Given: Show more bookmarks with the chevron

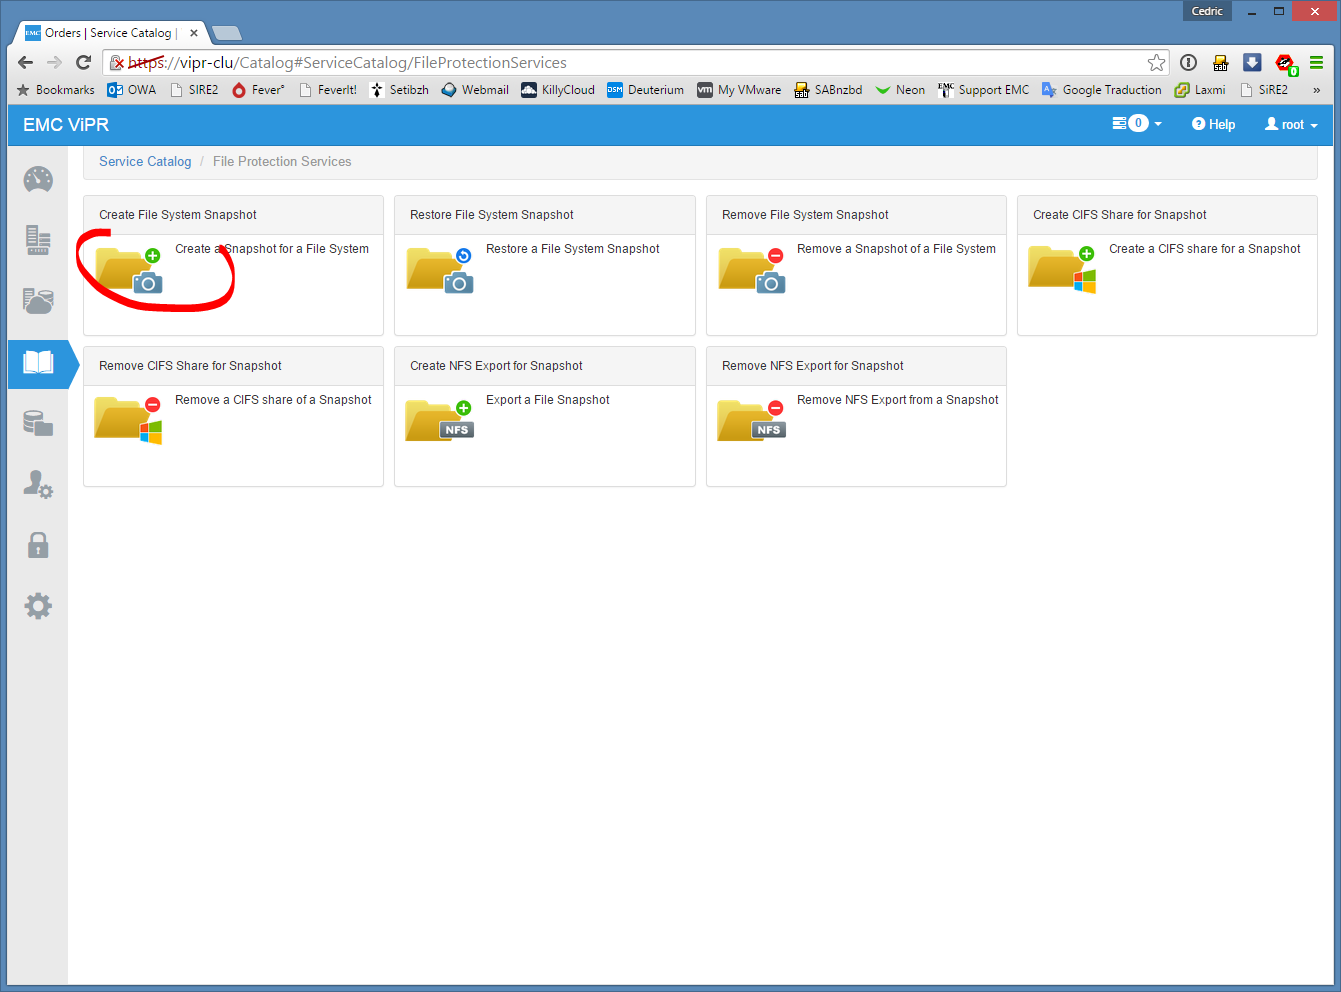Looking at the screenshot, I should click(1317, 90).
